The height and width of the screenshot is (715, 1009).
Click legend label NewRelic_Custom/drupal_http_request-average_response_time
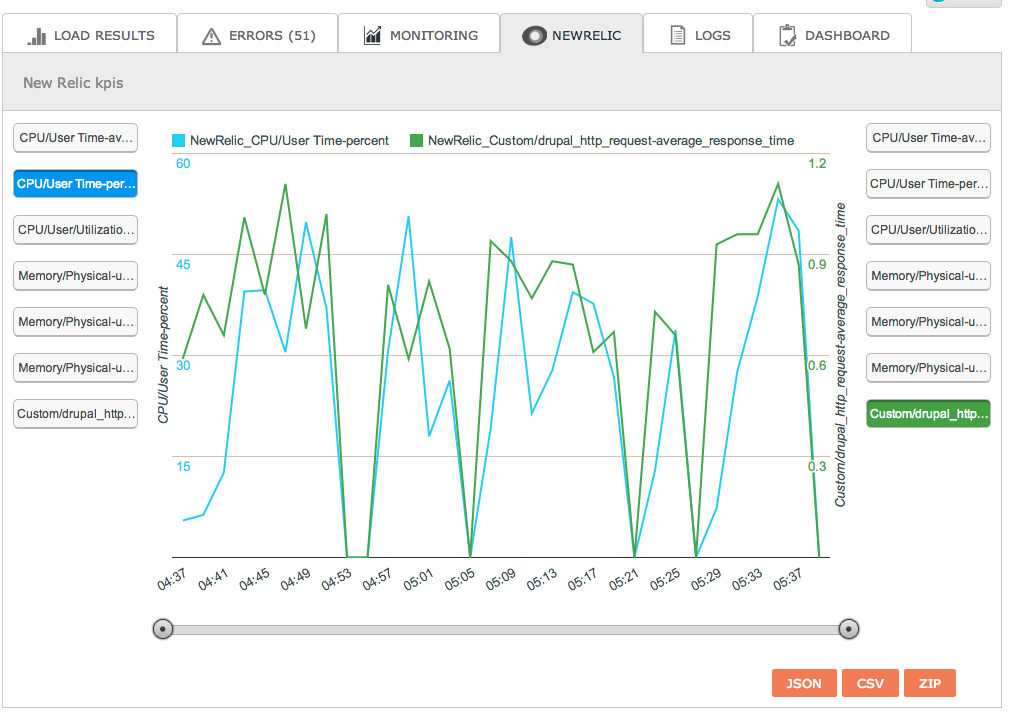coord(611,140)
